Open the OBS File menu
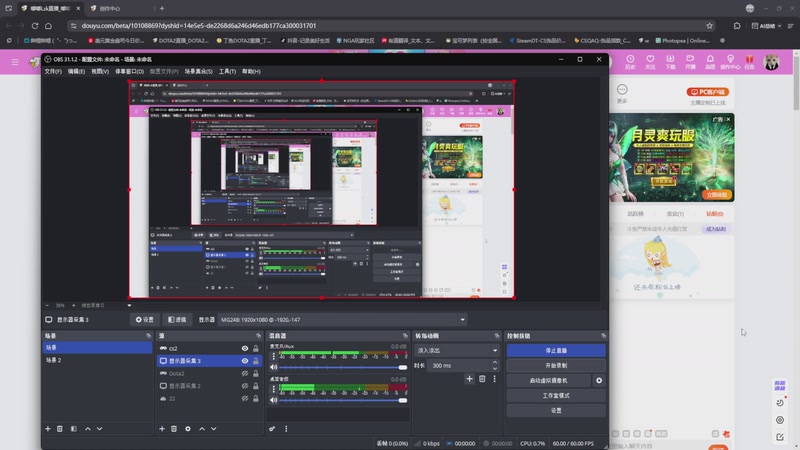800x450 pixels. point(53,71)
